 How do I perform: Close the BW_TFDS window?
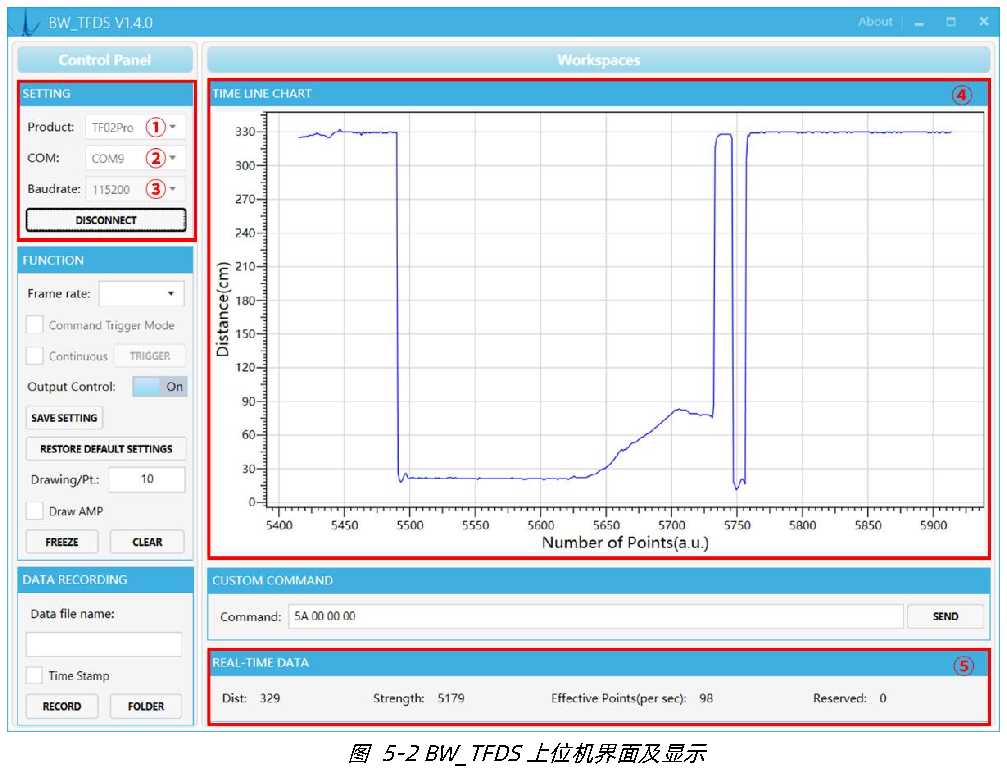[983, 22]
